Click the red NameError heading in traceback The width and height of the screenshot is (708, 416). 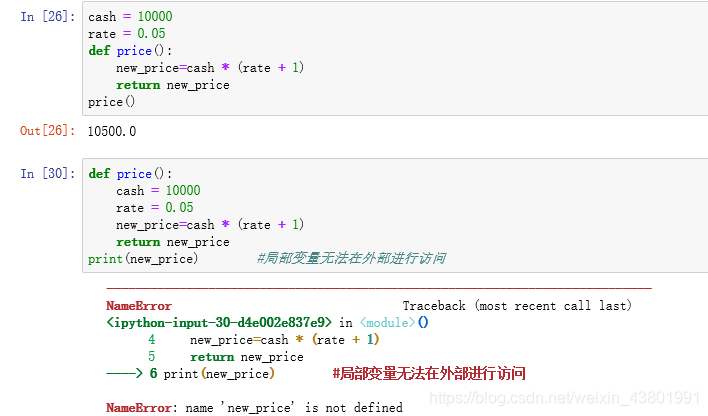click(139, 306)
